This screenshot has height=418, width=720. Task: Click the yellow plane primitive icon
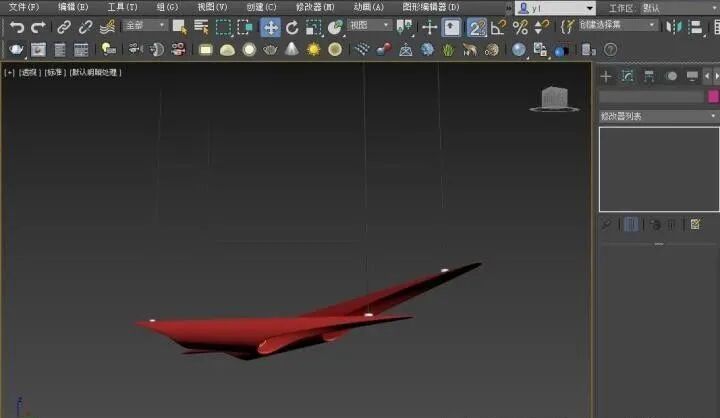click(205, 50)
